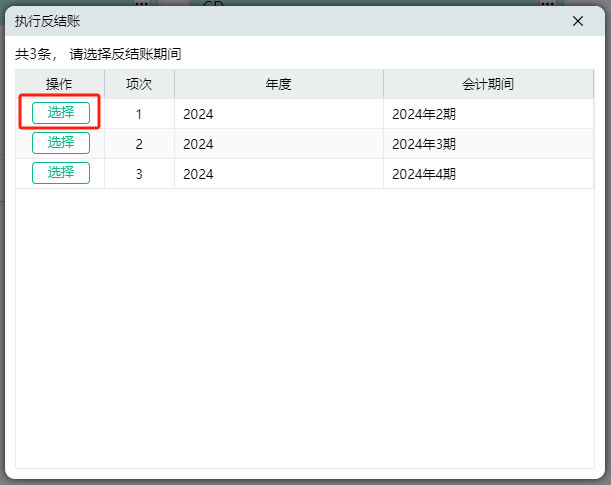Sort by the 年度 column header
This screenshot has height=485, width=611.
pos(278,84)
